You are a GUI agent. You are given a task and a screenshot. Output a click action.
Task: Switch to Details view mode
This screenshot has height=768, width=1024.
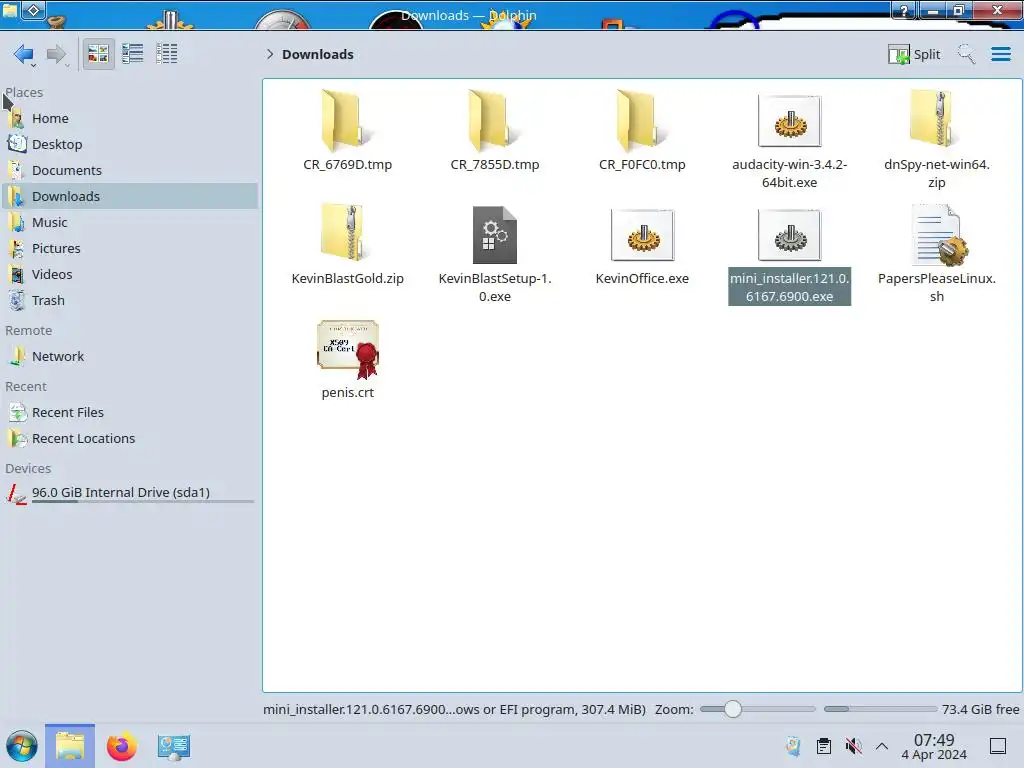pos(167,54)
